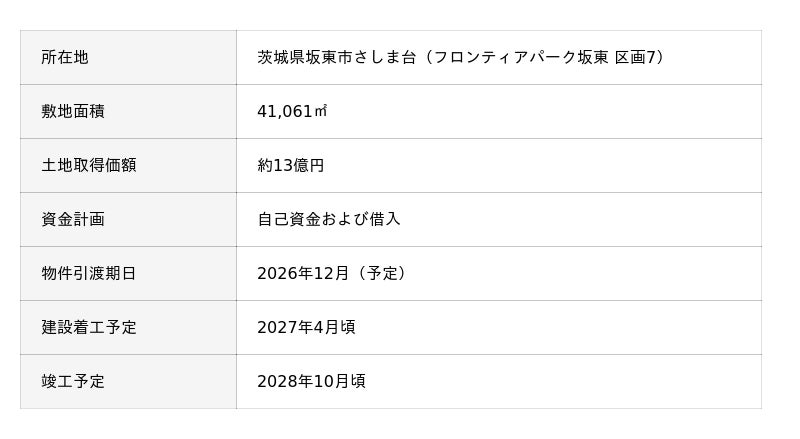
Task: Select the 資金計画 row header
Action: [x=73, y=220]
